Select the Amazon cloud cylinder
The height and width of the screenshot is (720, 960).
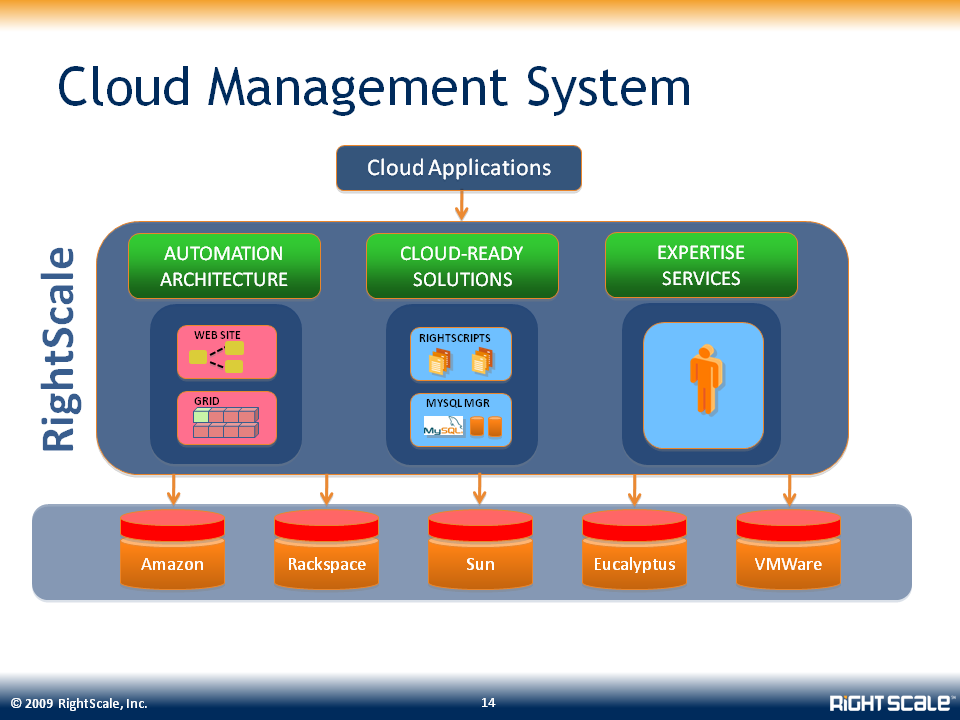click(x=173, y=549)
